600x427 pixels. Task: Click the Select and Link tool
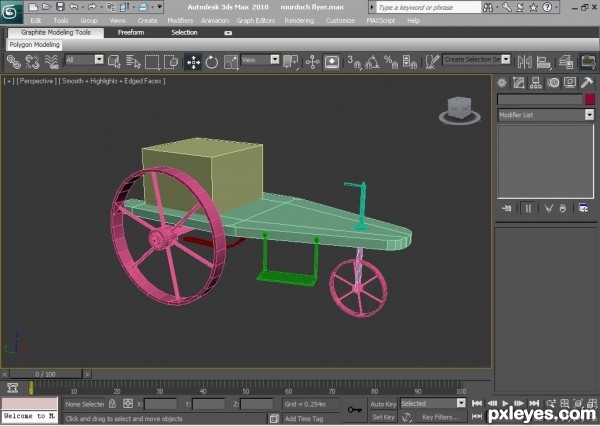coord(14,61)
